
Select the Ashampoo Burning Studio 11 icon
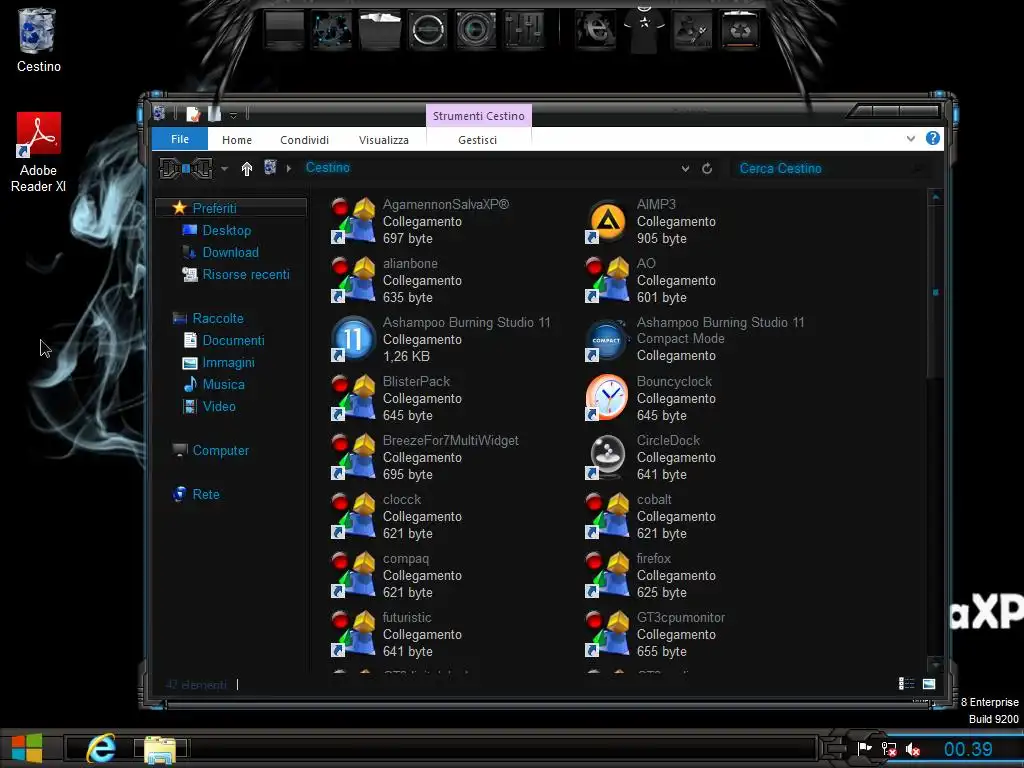[x=353, y=339]
